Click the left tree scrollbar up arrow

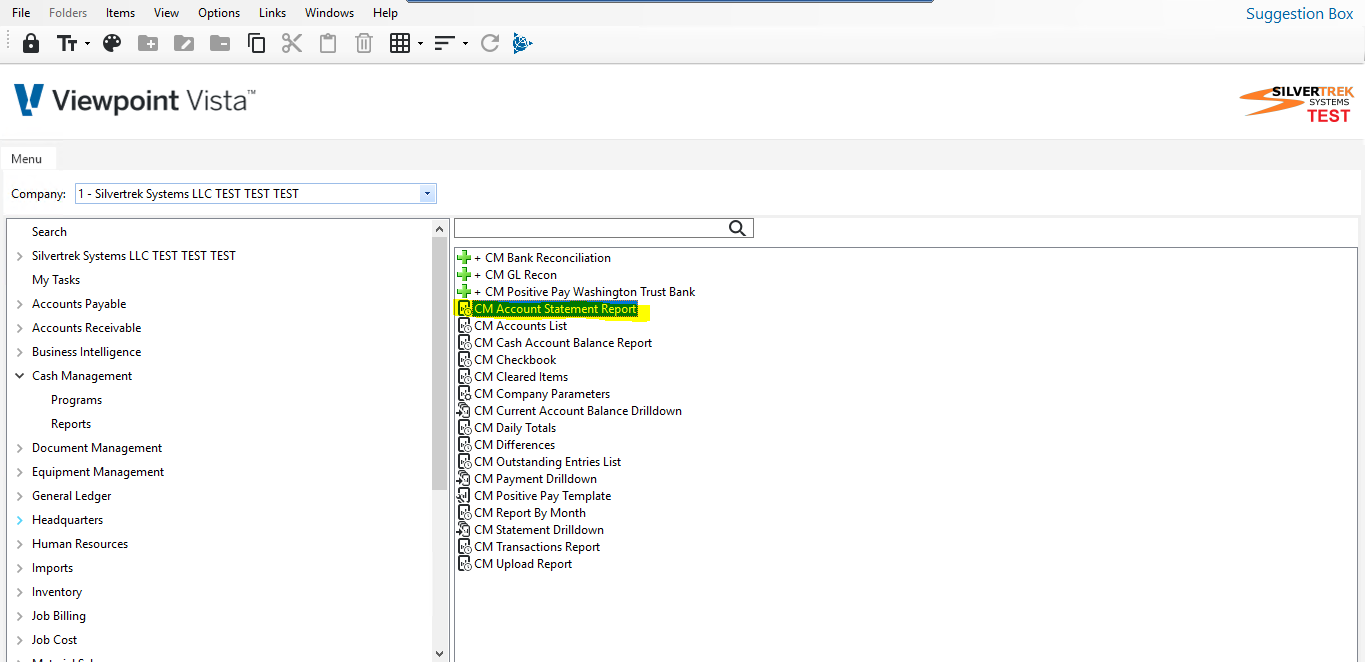coord(439,229)
